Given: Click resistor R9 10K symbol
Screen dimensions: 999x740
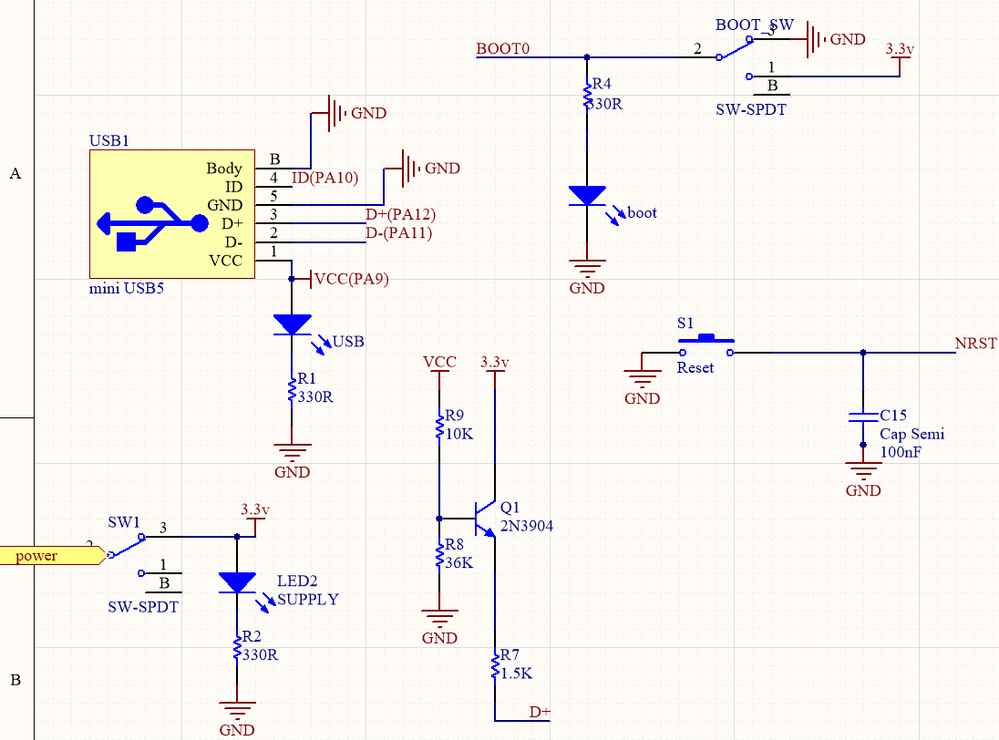Looking at the screenshot, I should 440,425.
